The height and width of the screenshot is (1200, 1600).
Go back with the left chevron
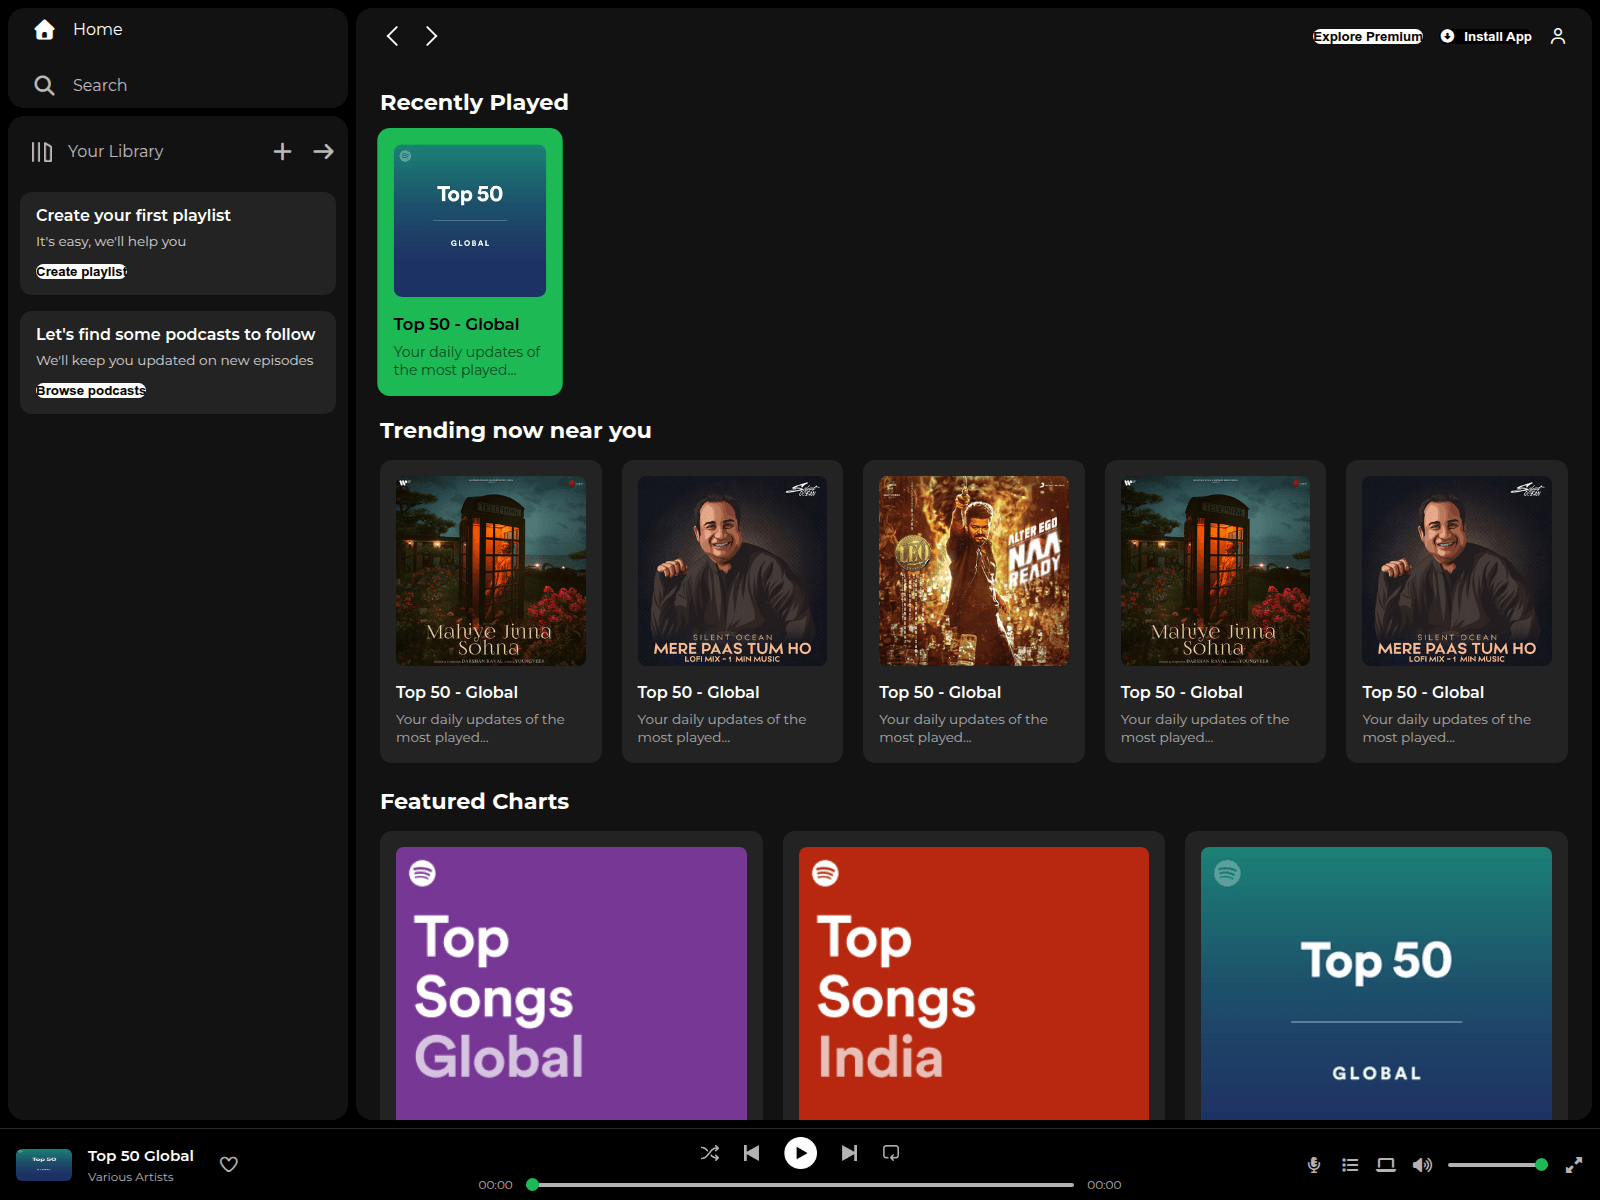pyautogui.click(x=392, y=36)
